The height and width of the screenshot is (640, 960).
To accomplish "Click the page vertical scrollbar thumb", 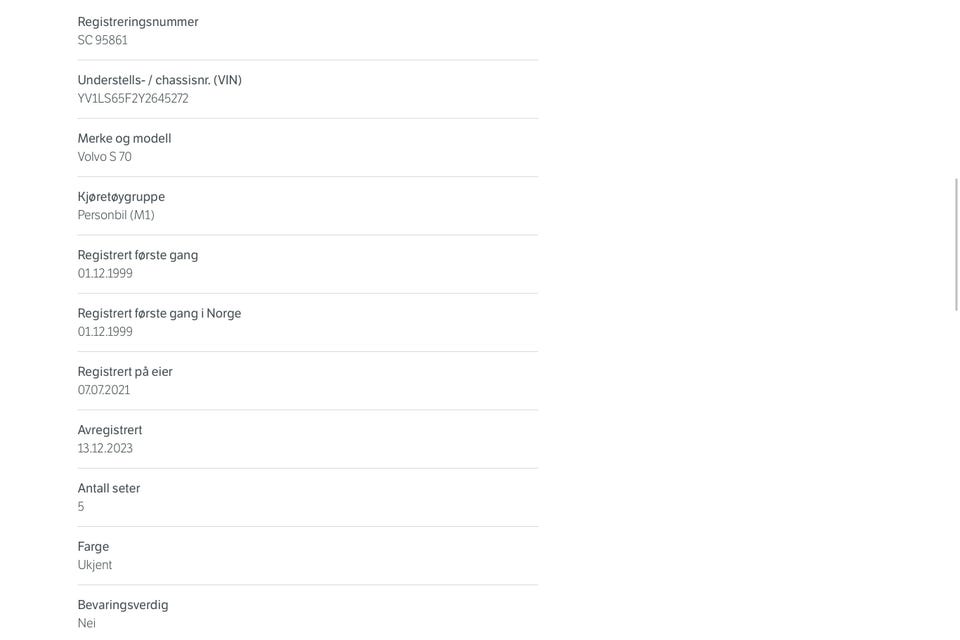I will 956,244.
